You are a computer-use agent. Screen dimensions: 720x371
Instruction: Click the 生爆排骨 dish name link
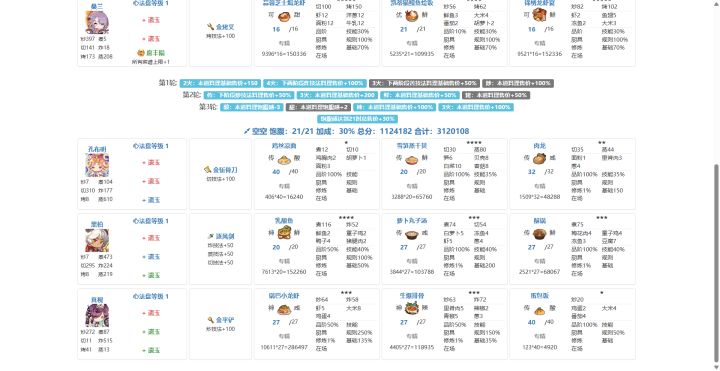pyautogui.click(x=411, y=296)
